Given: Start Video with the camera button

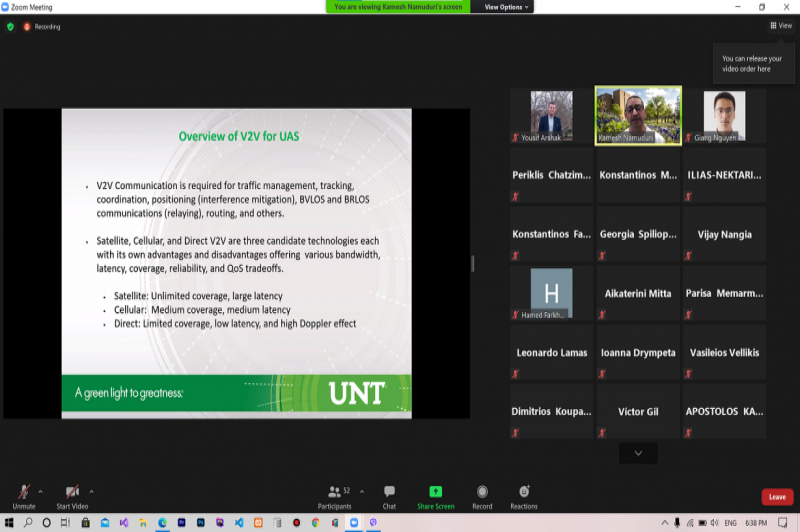Looking at the screenshot, I should [72, 492].
